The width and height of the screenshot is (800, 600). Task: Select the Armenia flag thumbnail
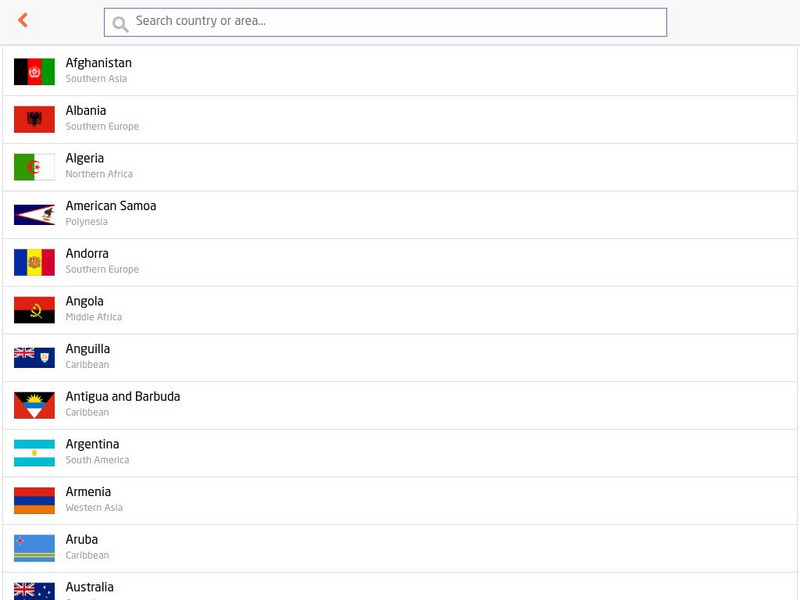pos(34,500)
